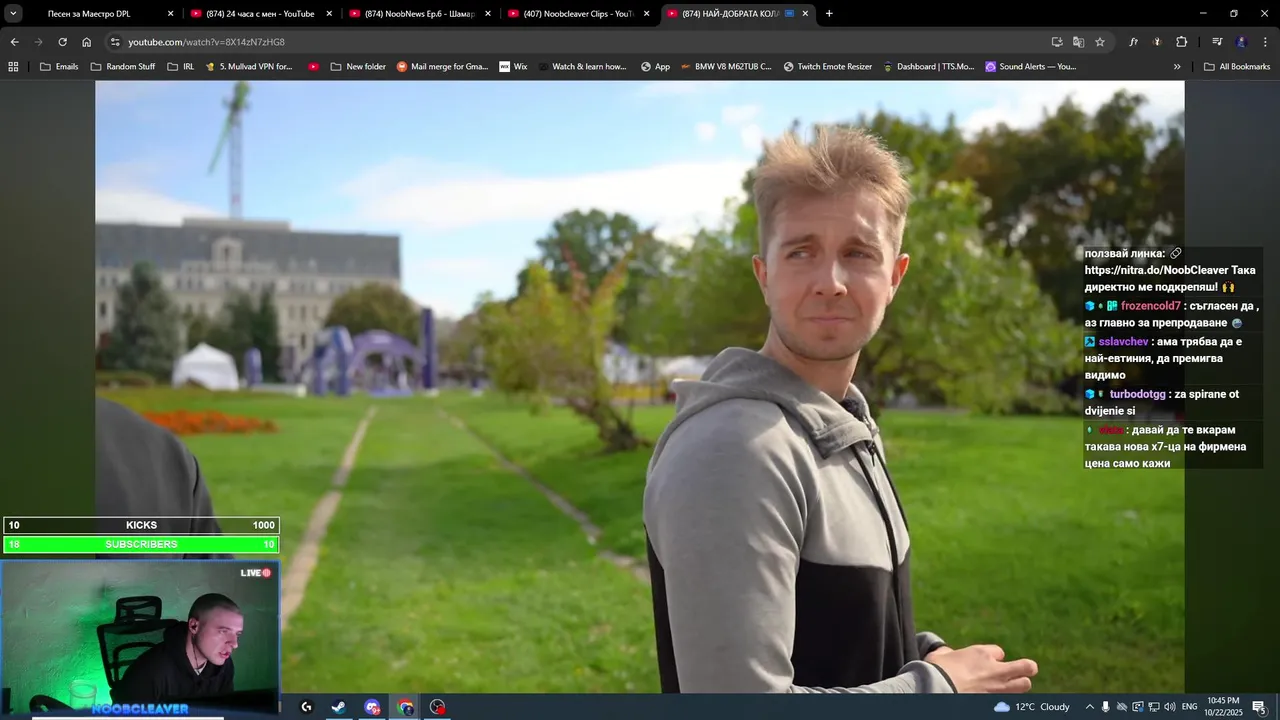
Task: Open the unlabeled YouTube bookmark icon
Action: (x=313, y=67)
